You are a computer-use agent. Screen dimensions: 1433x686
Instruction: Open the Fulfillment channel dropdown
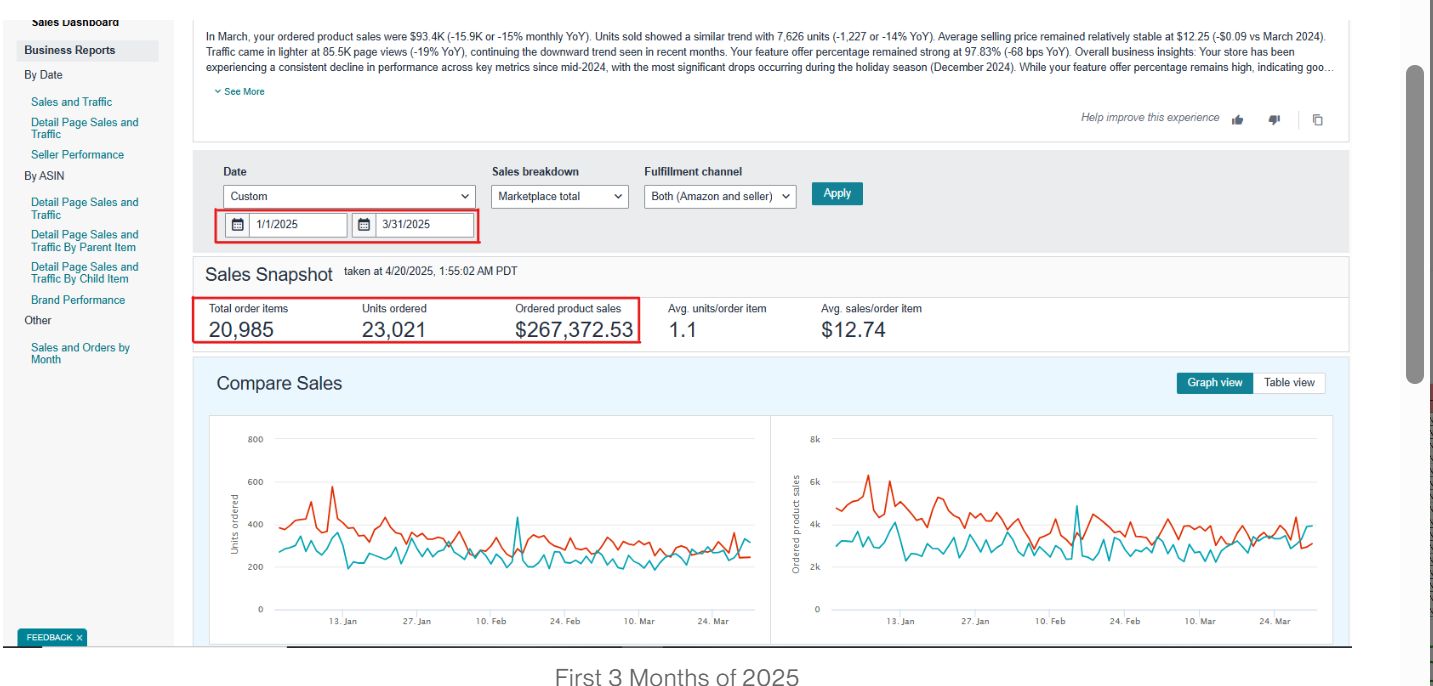(x=720, y=197)
